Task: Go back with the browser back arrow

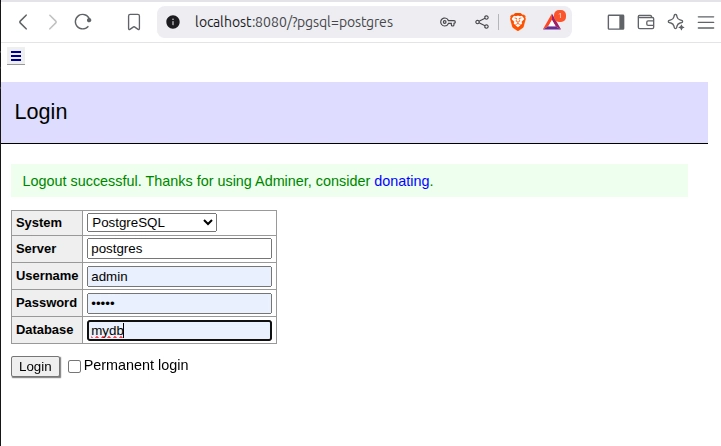Action: [23, 22]
